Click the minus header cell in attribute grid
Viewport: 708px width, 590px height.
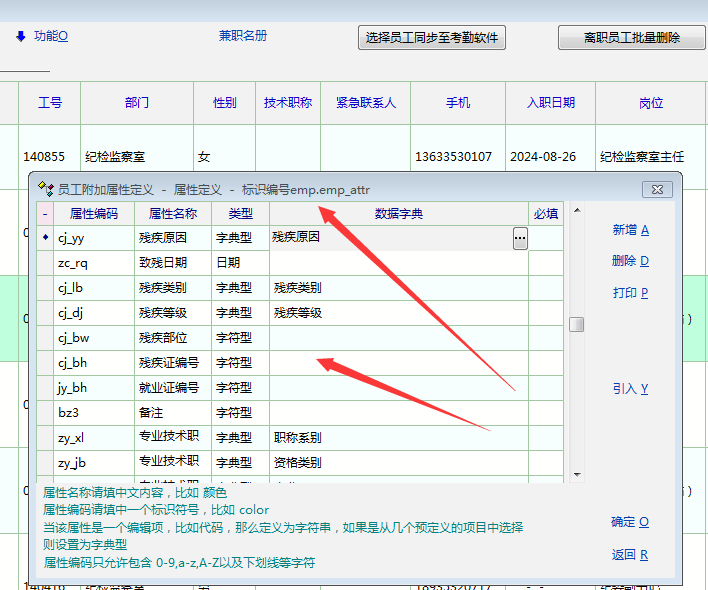(x=44, y=213)
